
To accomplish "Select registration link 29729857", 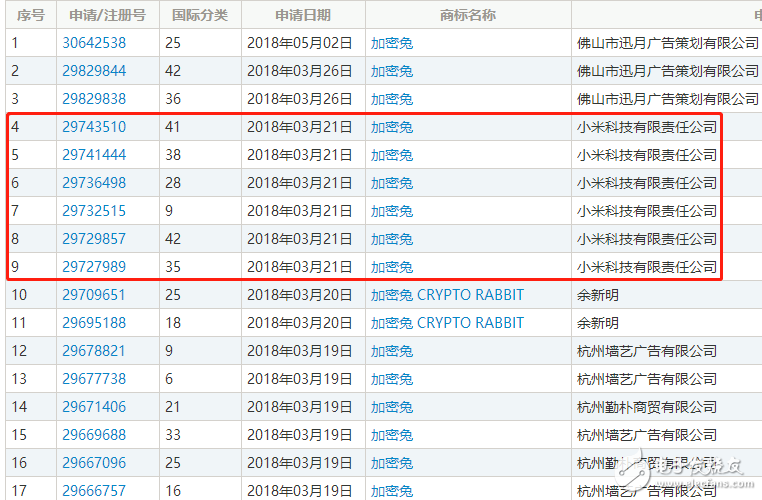I will [94, 239].
